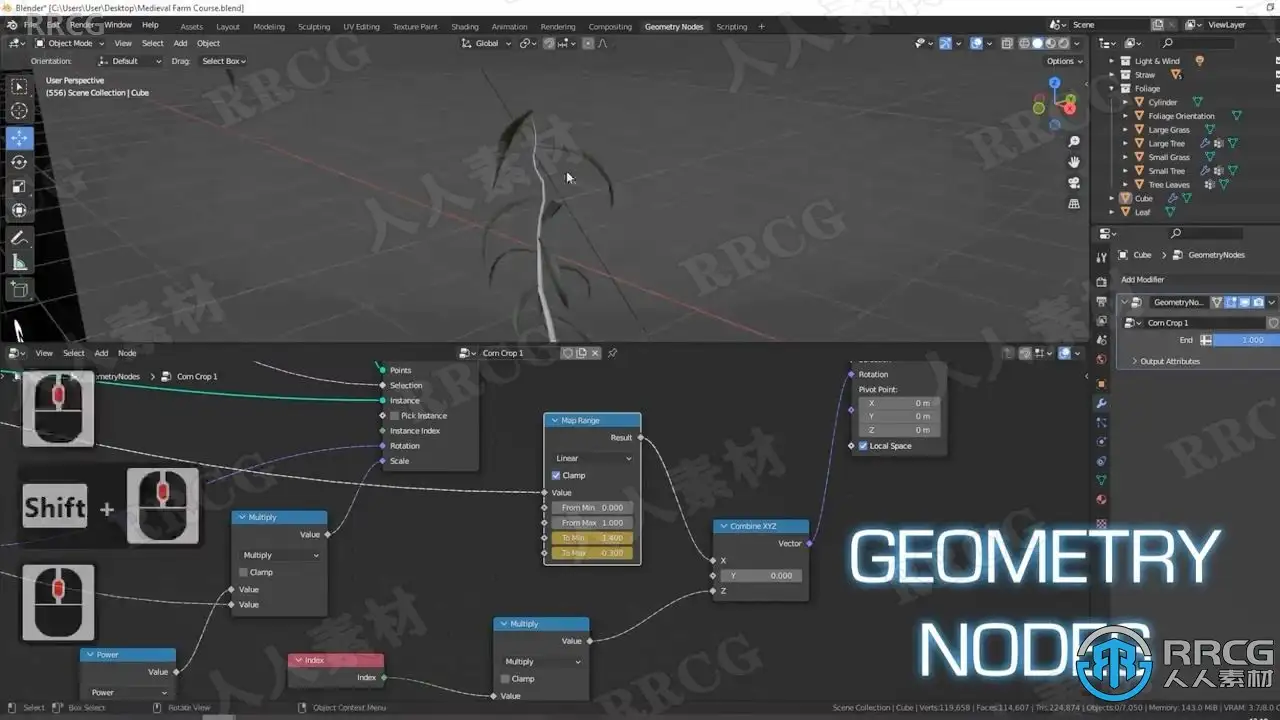Screen dimensions: 1280x720
Task: Activate the Move tool
Action: click(19, 138)
